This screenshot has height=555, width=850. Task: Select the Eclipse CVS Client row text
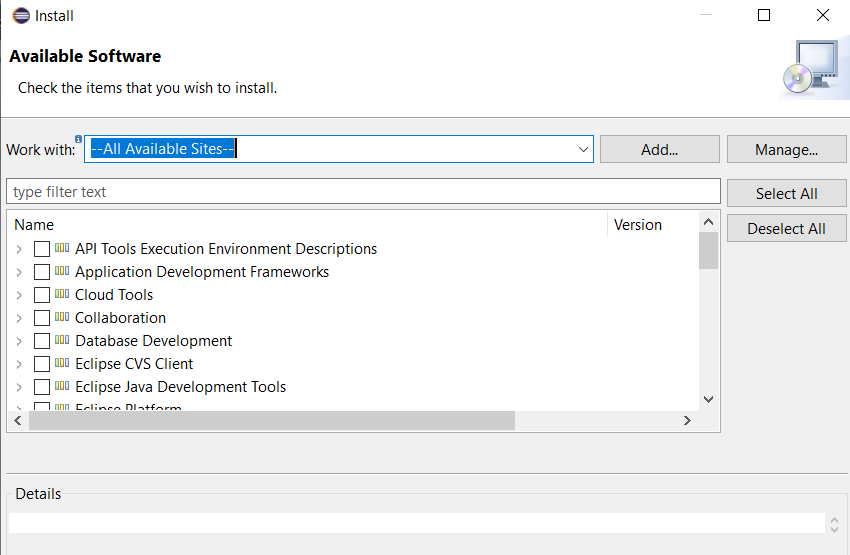pos(134,364)
